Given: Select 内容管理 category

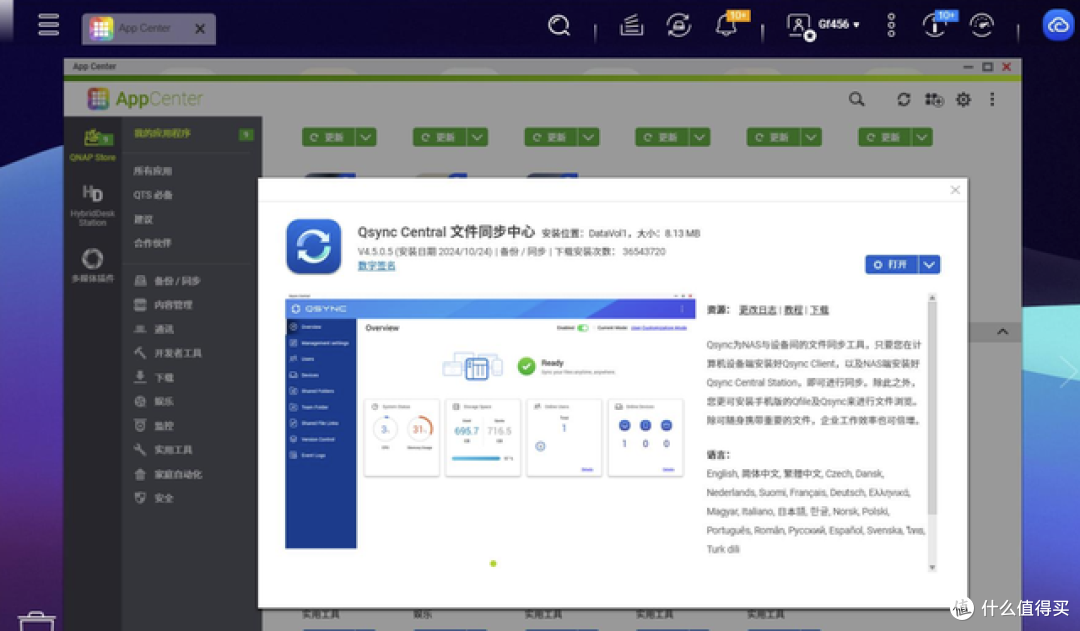Looking at the screenshot, I should 174,304.
